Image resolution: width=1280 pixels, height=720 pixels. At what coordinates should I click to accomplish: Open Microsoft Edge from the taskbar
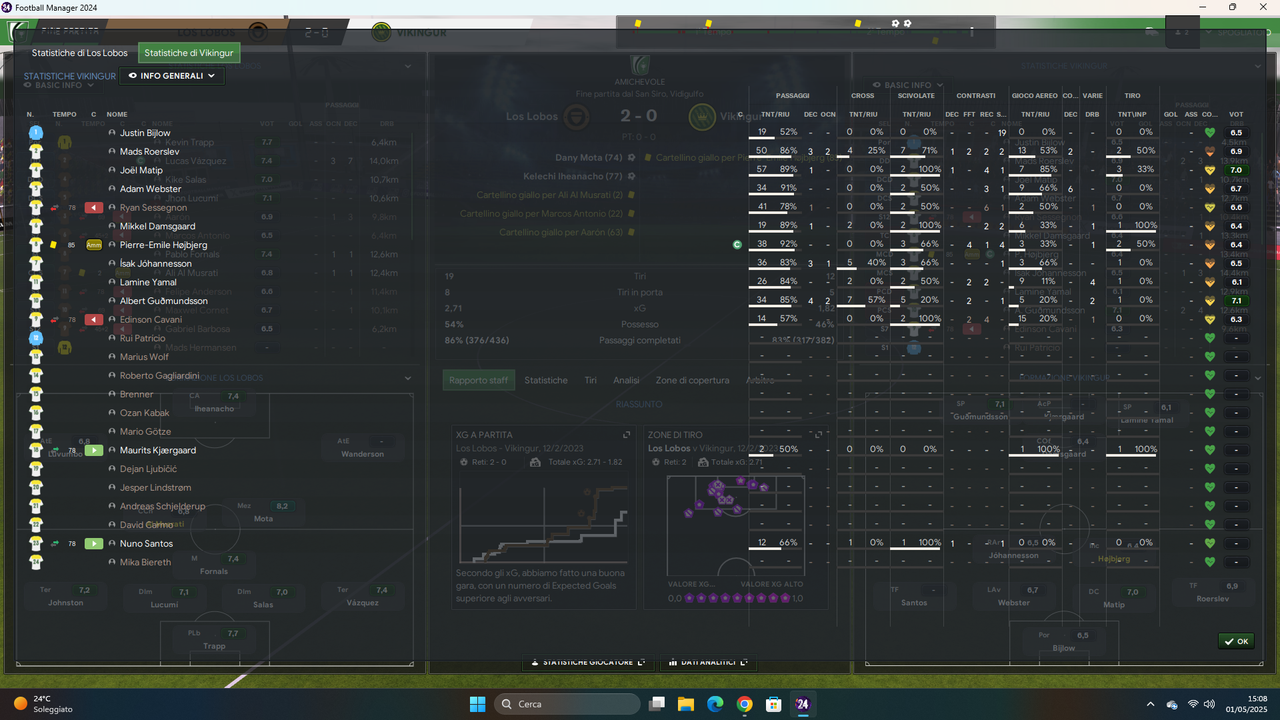715,704
